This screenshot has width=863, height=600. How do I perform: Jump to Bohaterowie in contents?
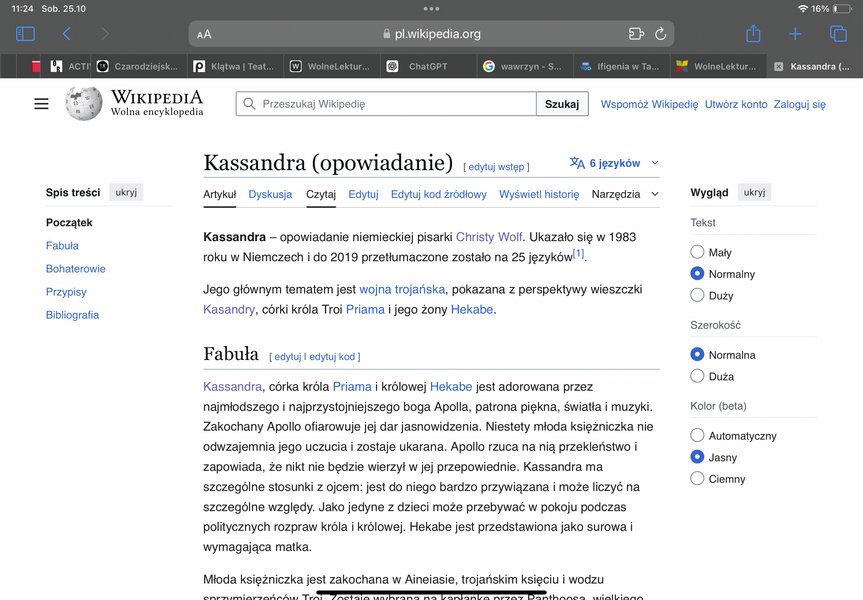(75, 269)
